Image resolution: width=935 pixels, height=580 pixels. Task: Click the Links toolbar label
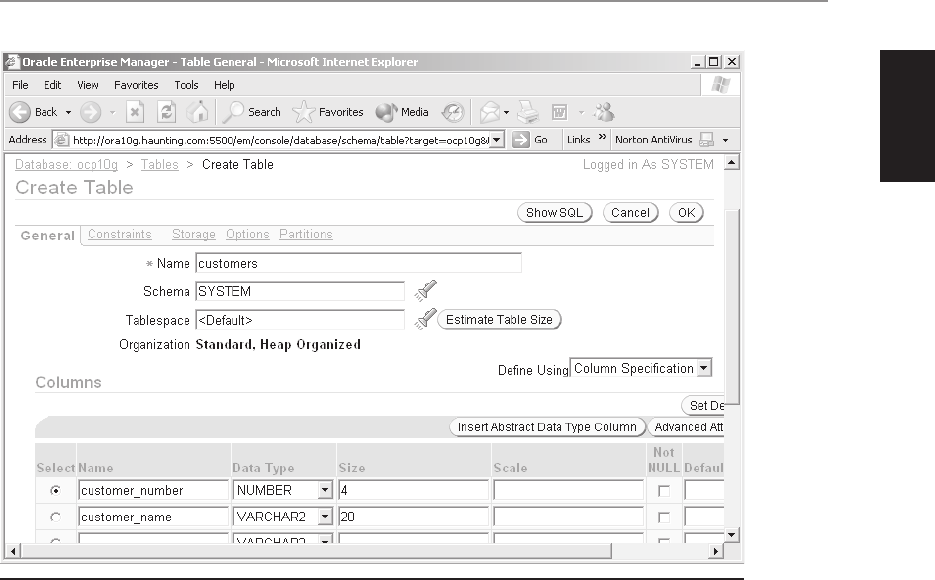578,139
